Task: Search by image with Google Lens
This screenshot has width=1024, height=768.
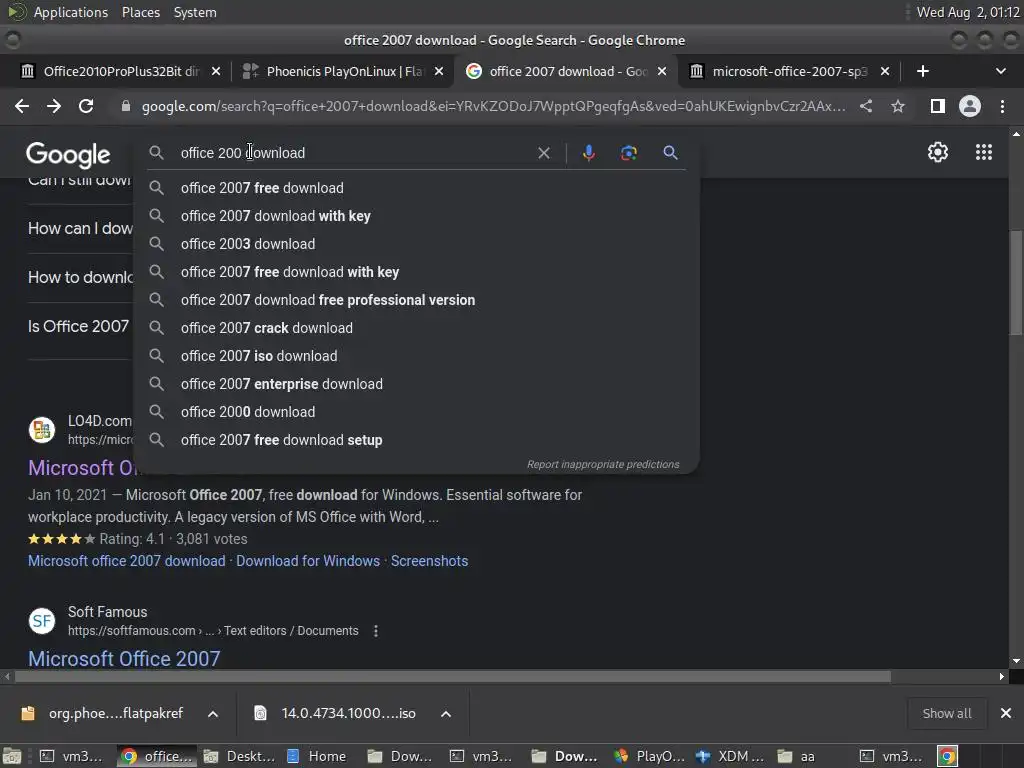Action: tap(628, 153)
